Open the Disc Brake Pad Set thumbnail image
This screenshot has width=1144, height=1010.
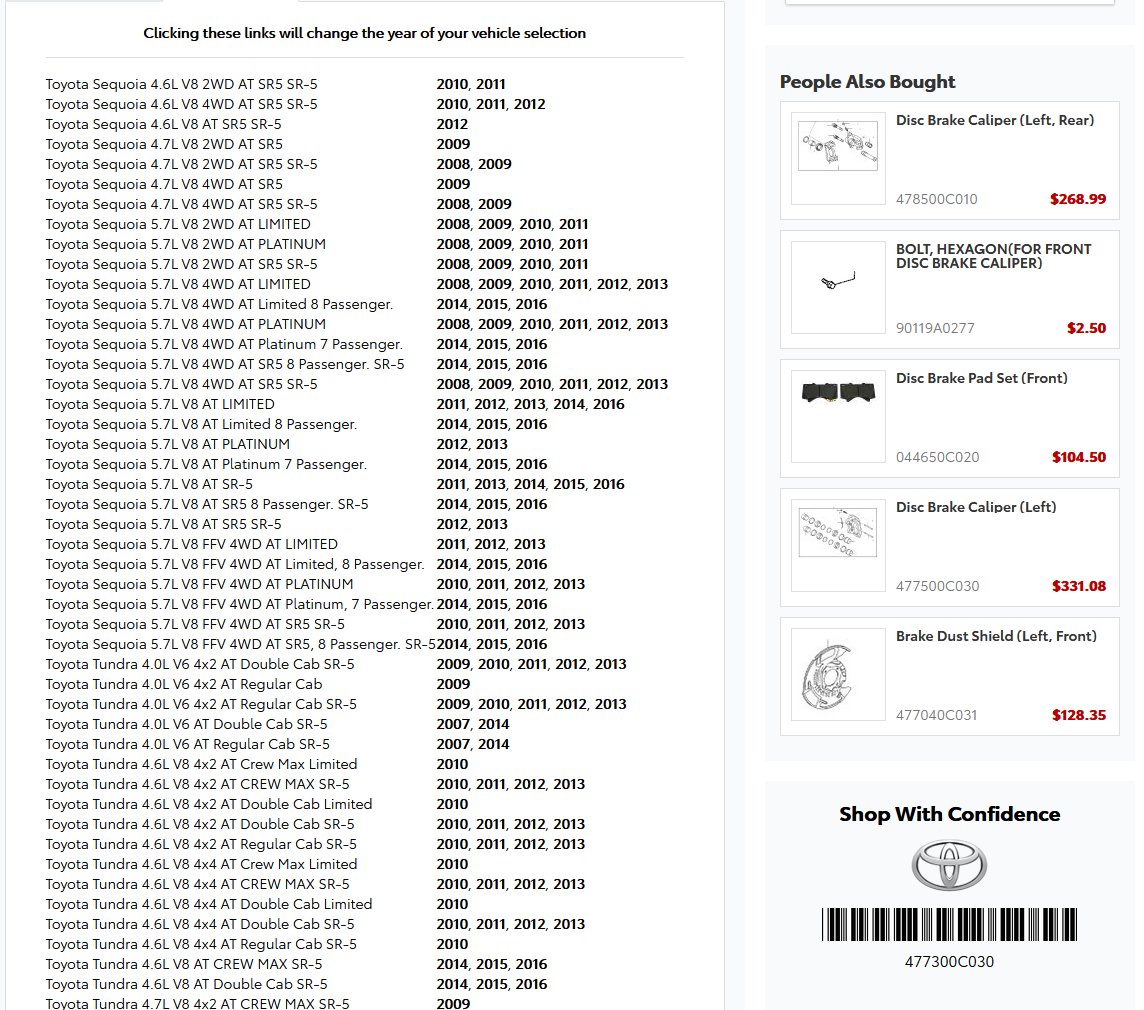point(838,416)
